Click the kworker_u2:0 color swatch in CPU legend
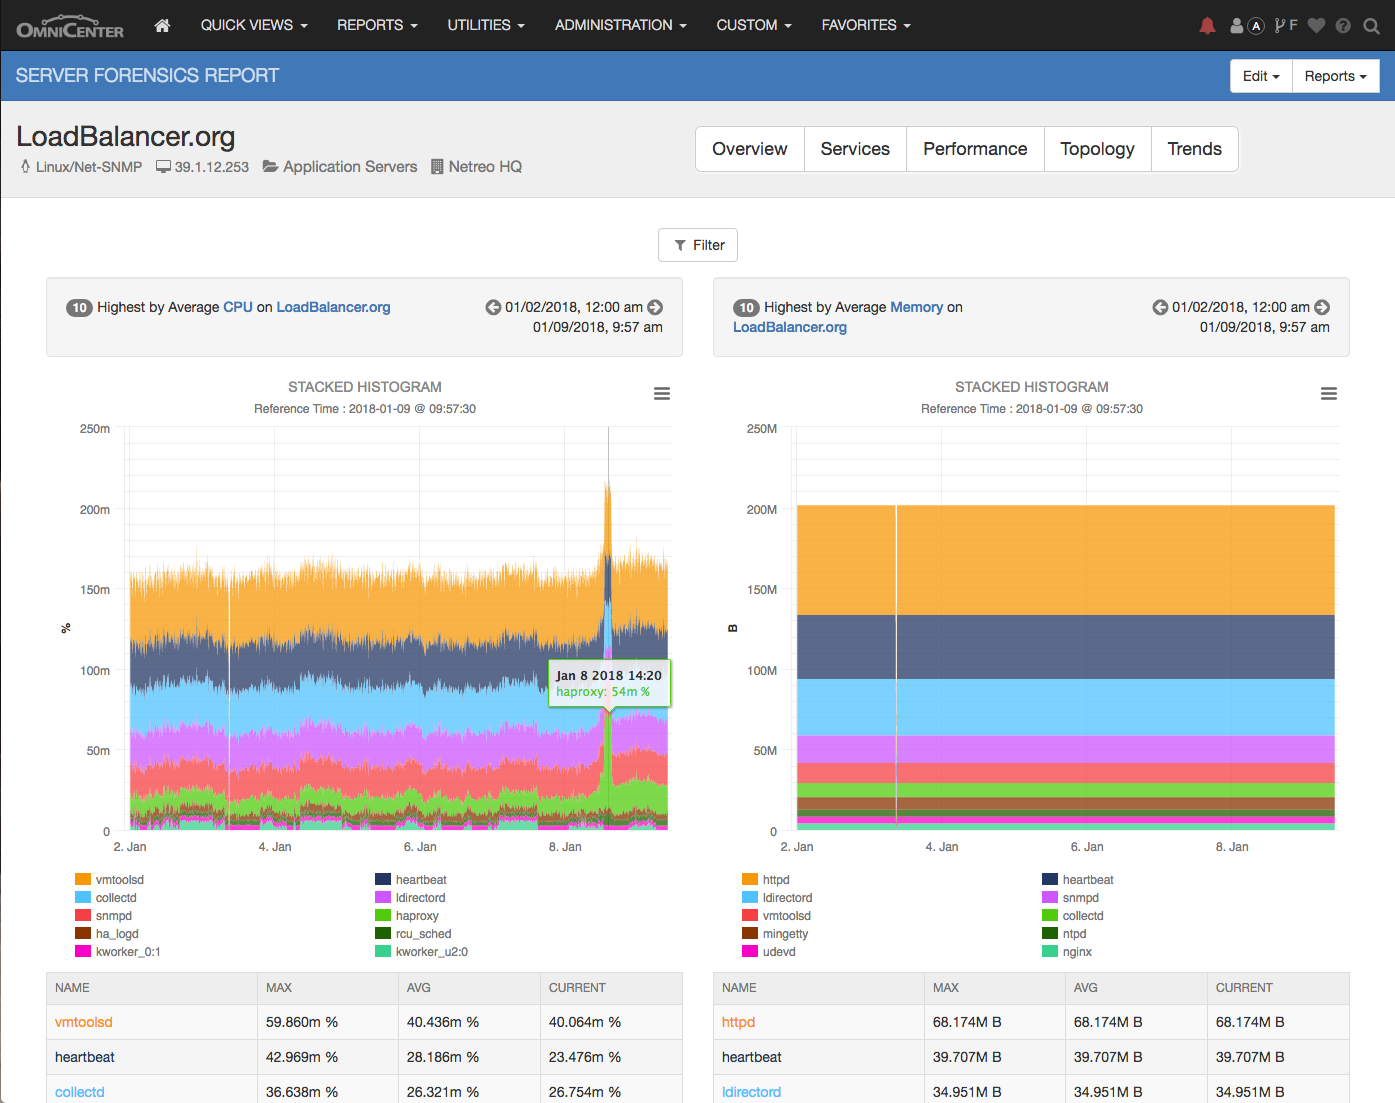This screenshot has width=1395, height=1103. click(x=383, y=952)
